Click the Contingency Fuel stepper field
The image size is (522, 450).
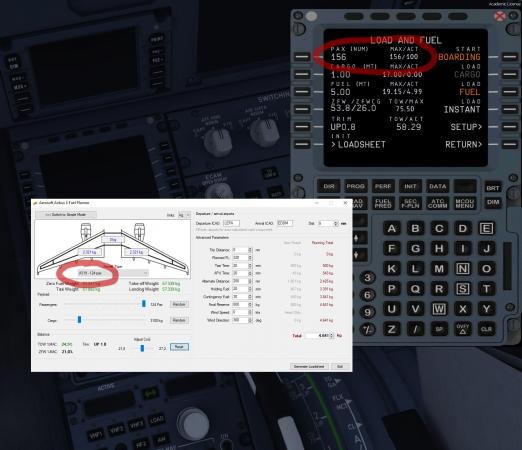coord(242,297)
